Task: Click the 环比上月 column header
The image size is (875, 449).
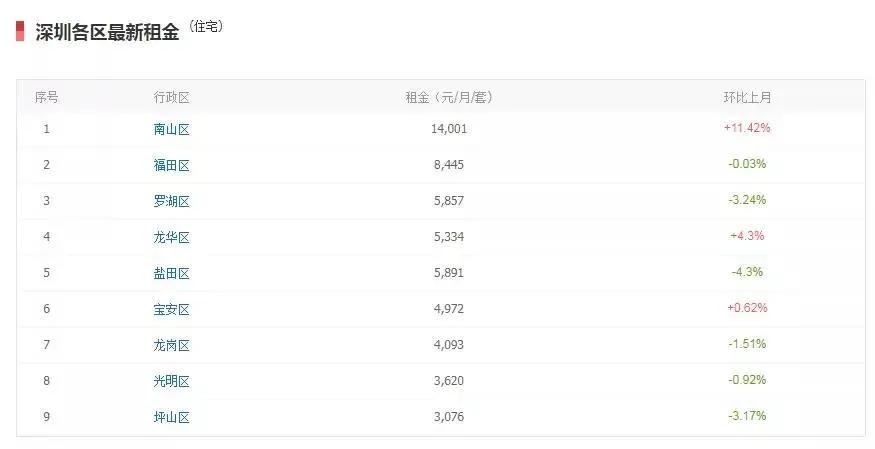Action: 747,97
